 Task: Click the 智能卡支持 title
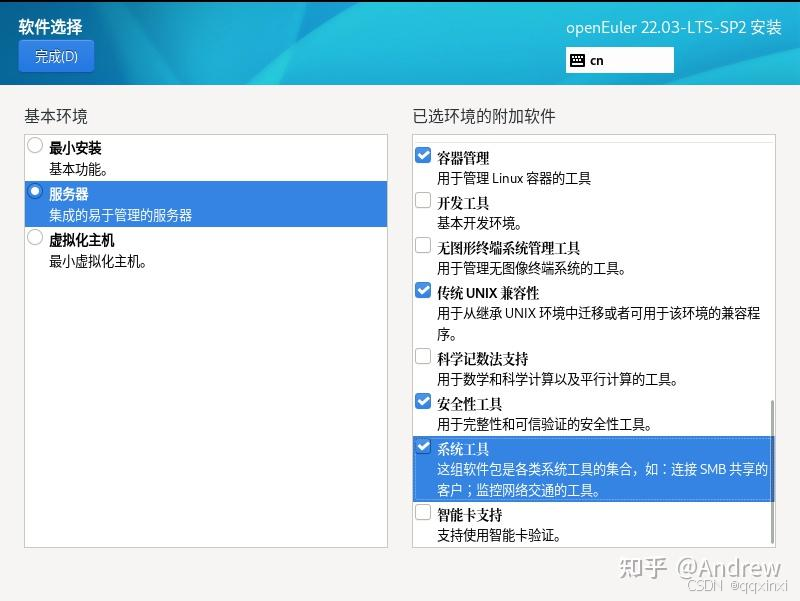pyautogui.click(x=470, y=515)
